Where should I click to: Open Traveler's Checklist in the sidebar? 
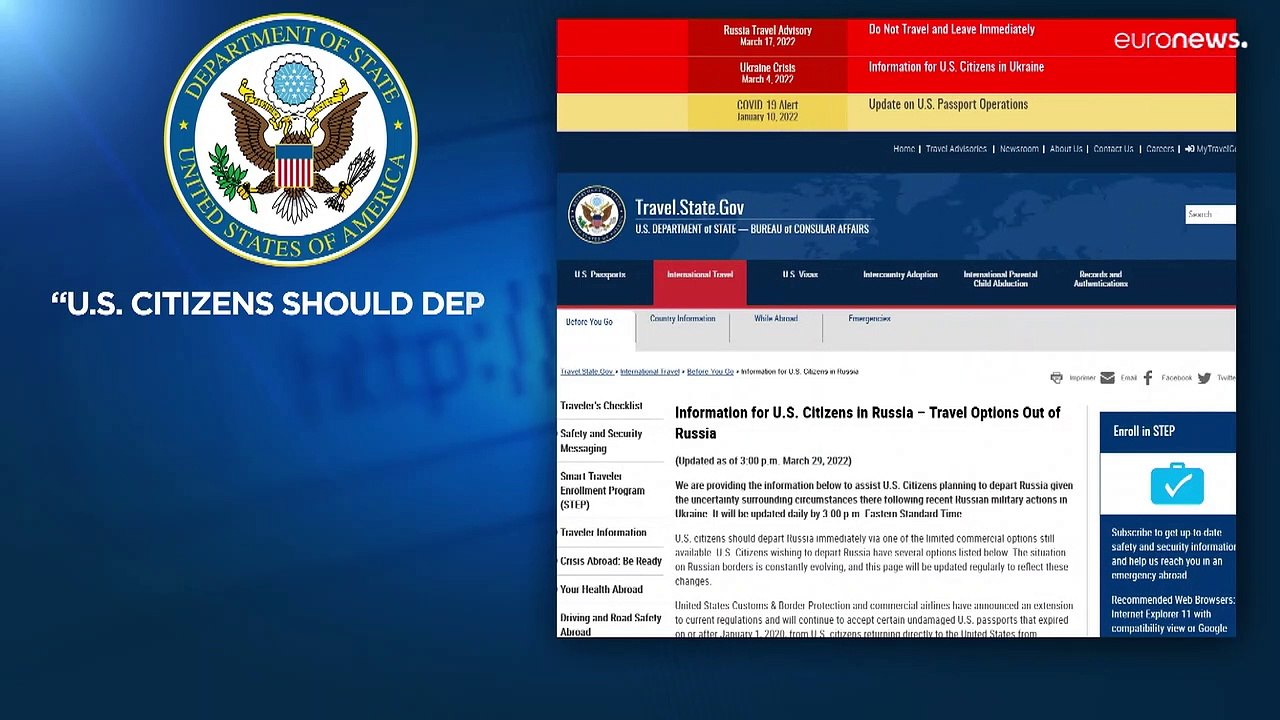(601, 406)
